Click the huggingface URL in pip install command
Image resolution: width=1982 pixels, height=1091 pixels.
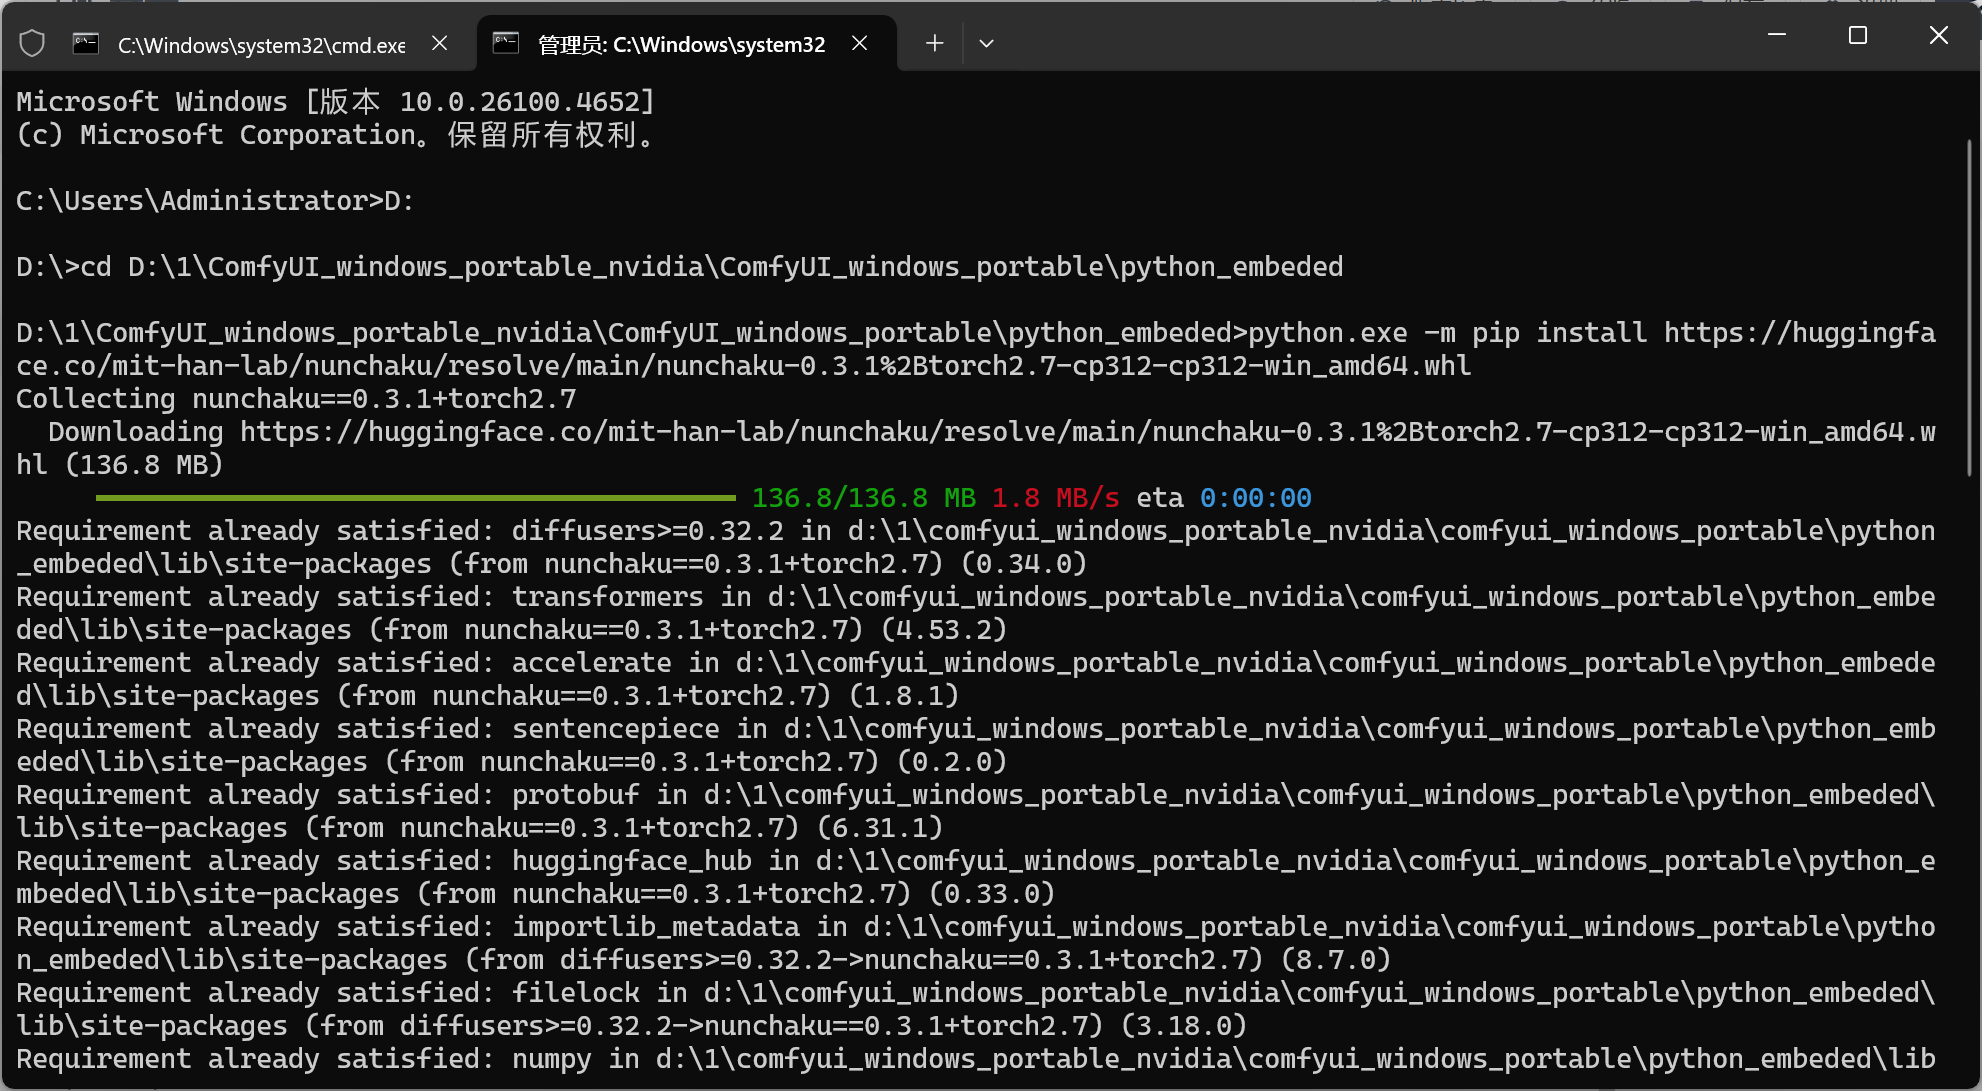pos(1799,333)
